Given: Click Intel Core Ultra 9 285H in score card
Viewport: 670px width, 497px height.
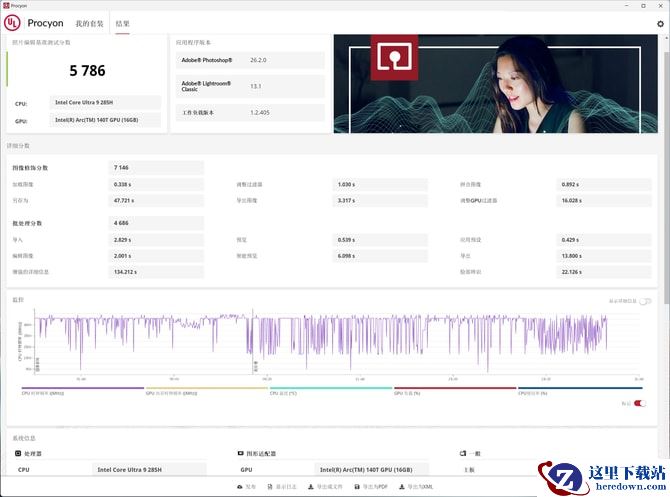Looking at the screenshot, I should click(x=105, y=103).
